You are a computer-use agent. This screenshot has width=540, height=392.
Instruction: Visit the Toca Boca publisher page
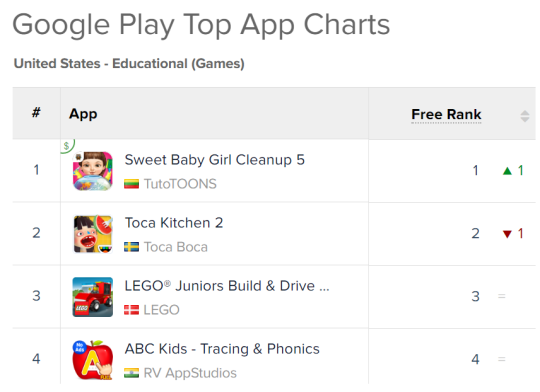pyautogui.click(x=176, y=247)
